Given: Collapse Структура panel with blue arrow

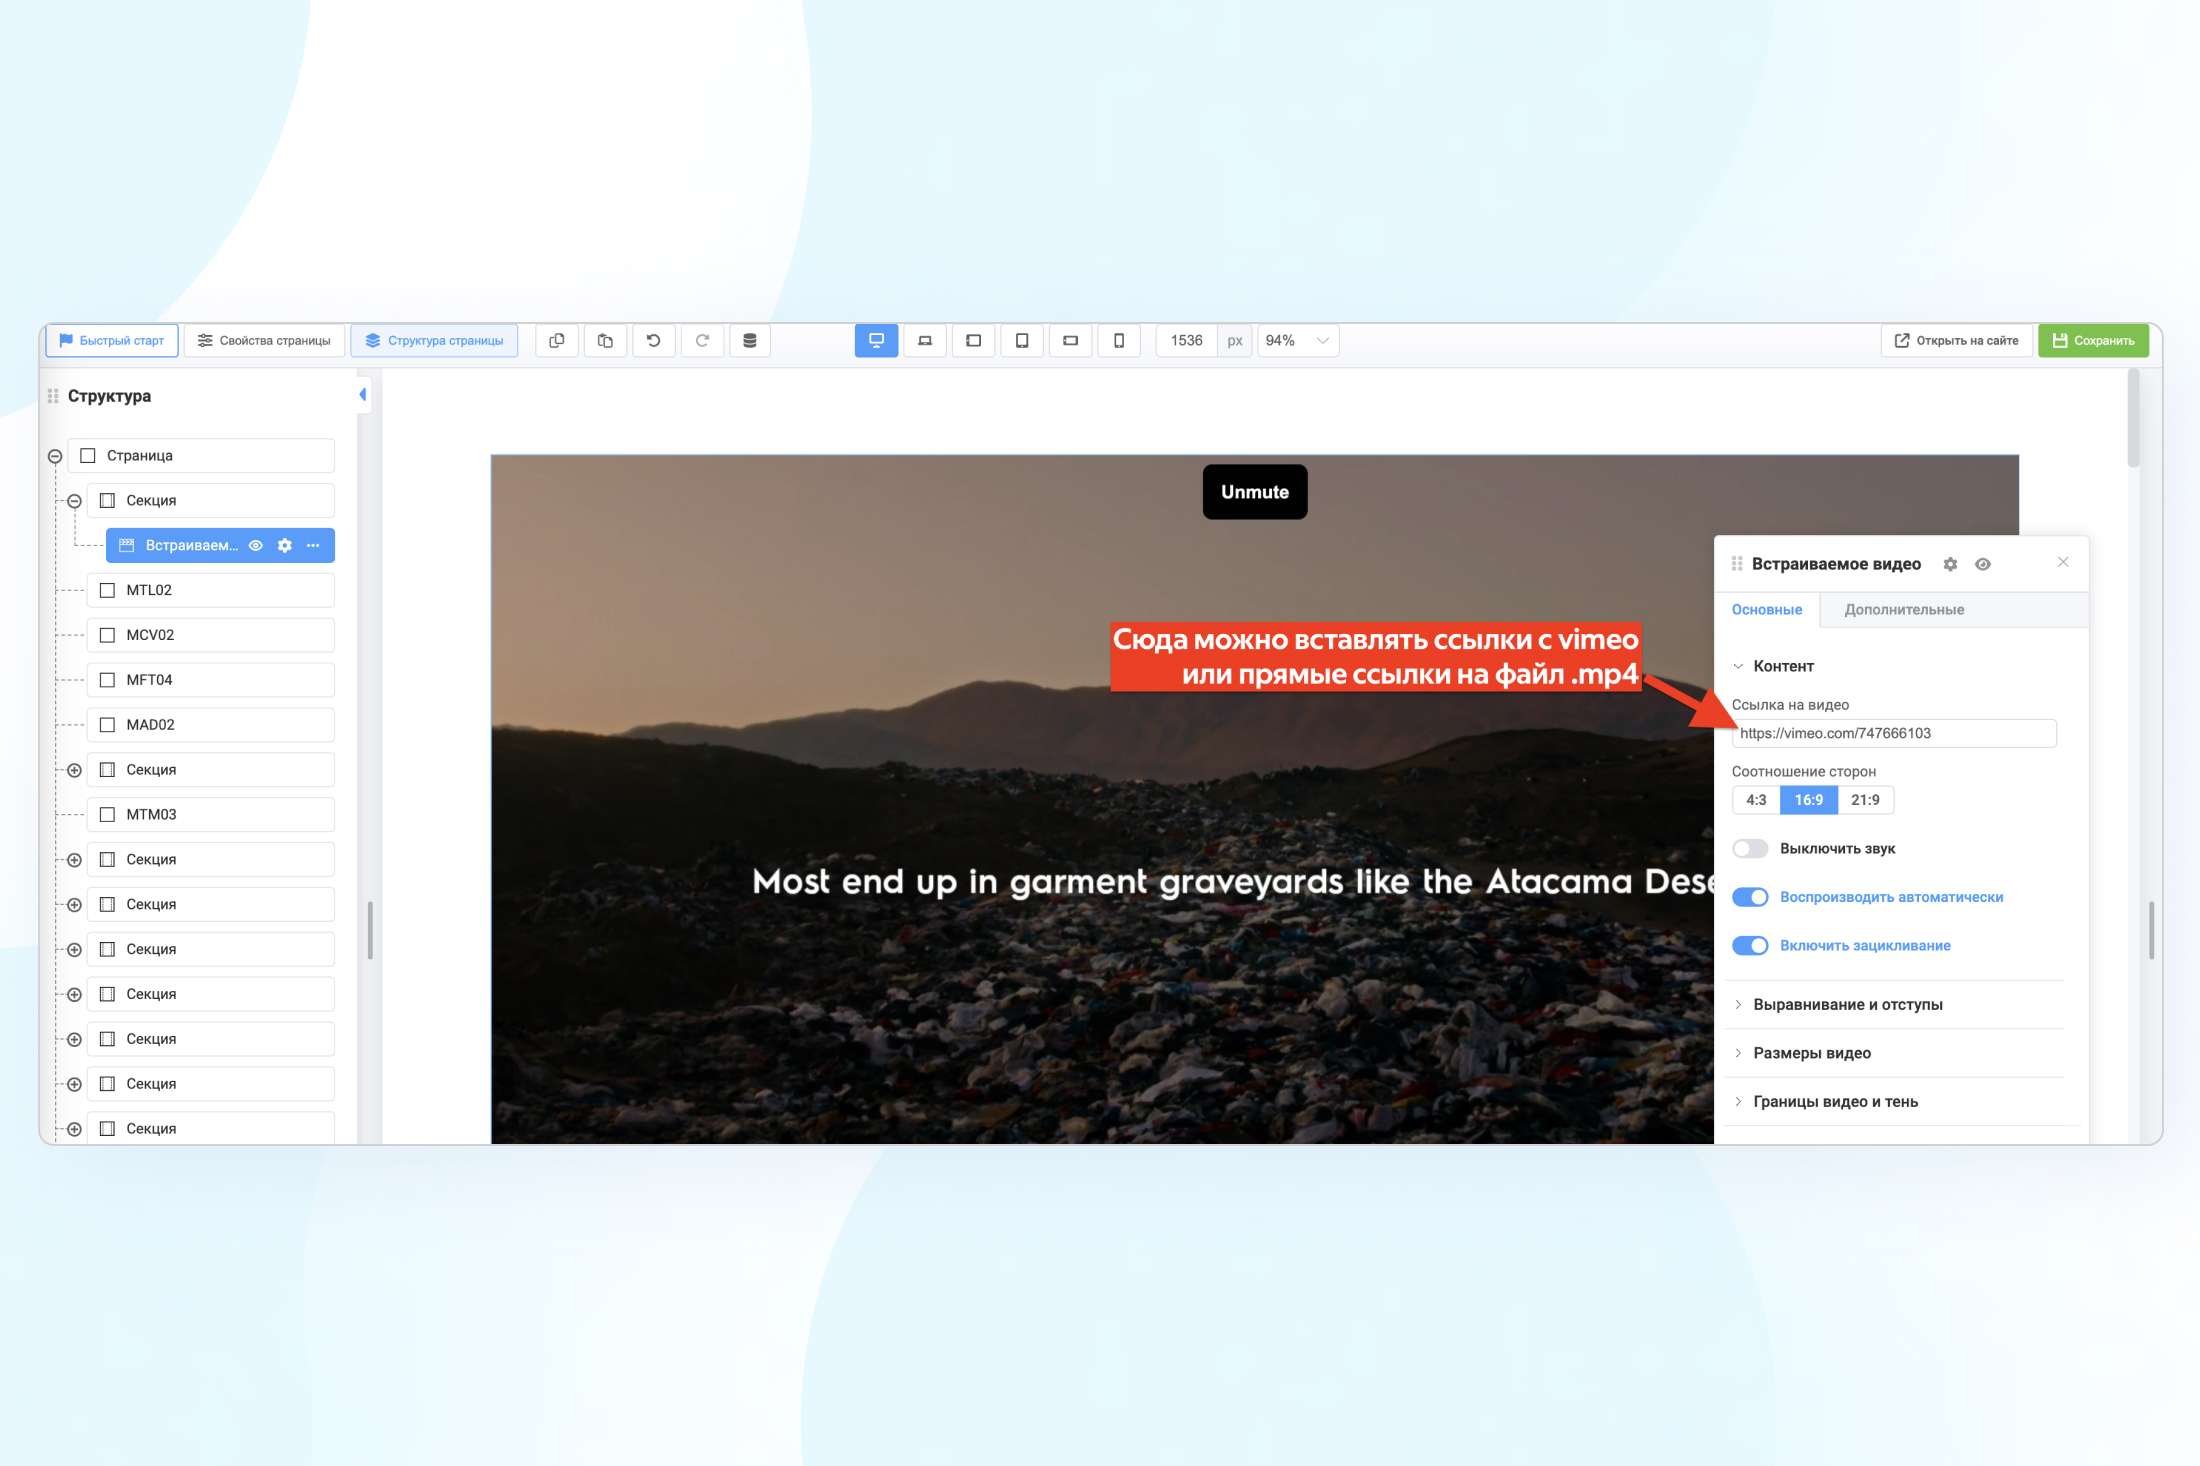Looking at the screenshot, I should click(363, 395).
